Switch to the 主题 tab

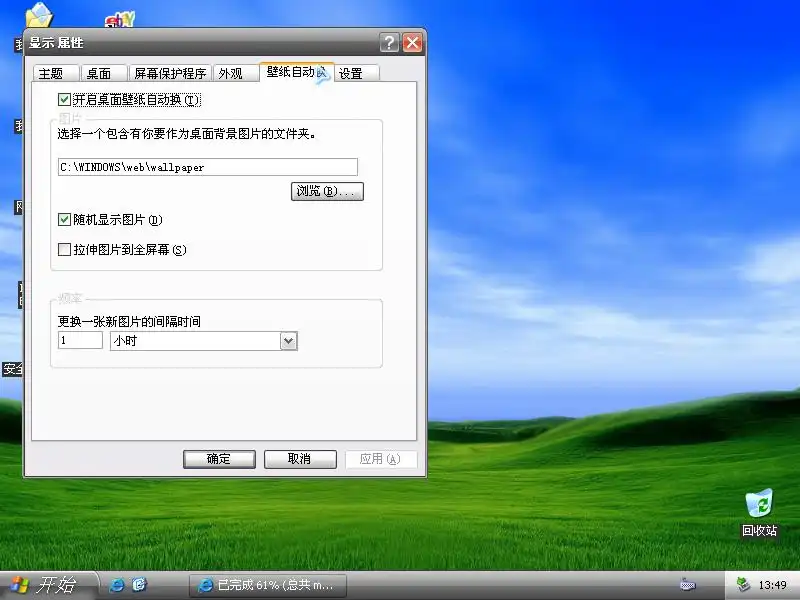(x=55, y=73)
